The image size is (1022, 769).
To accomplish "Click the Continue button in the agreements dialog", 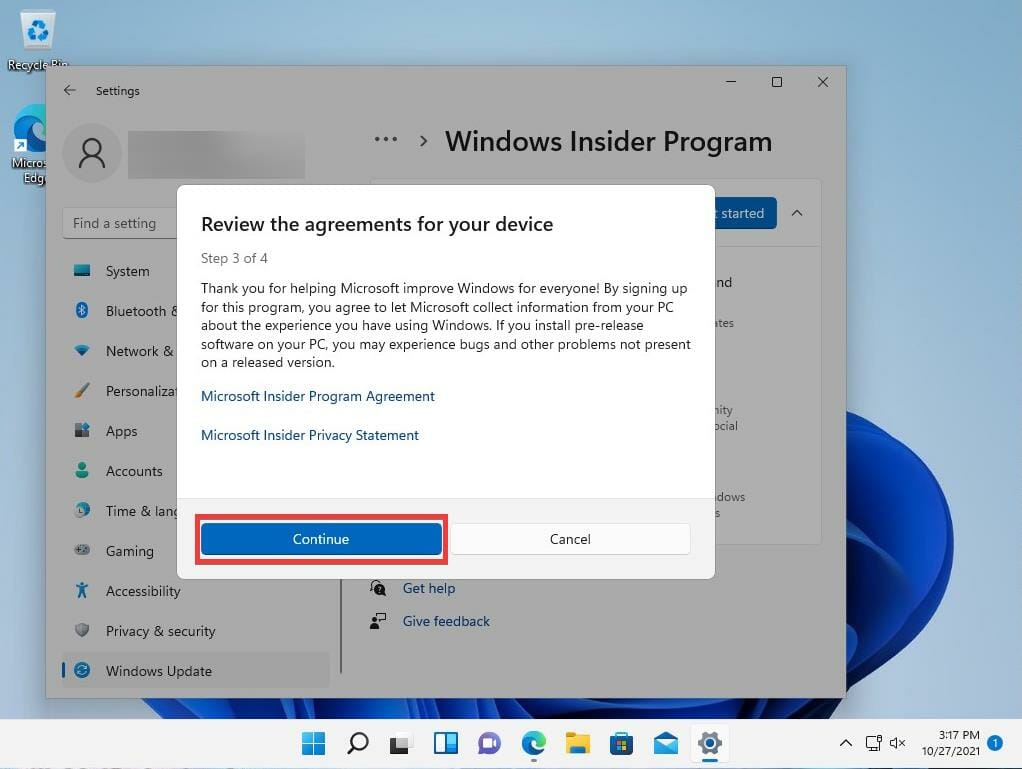I will point(321,539).
